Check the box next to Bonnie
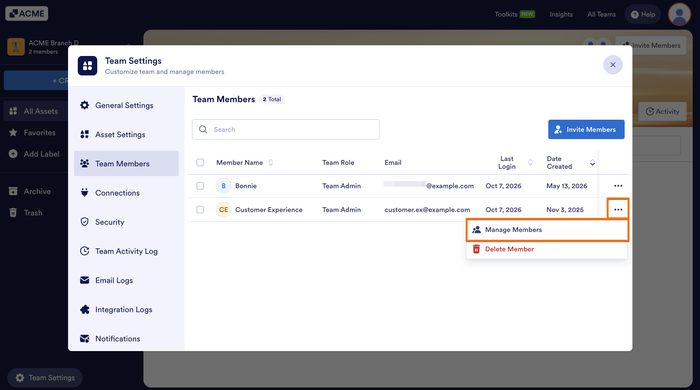Viewport: 700px width, 390px height. click(x=200, y=186)
